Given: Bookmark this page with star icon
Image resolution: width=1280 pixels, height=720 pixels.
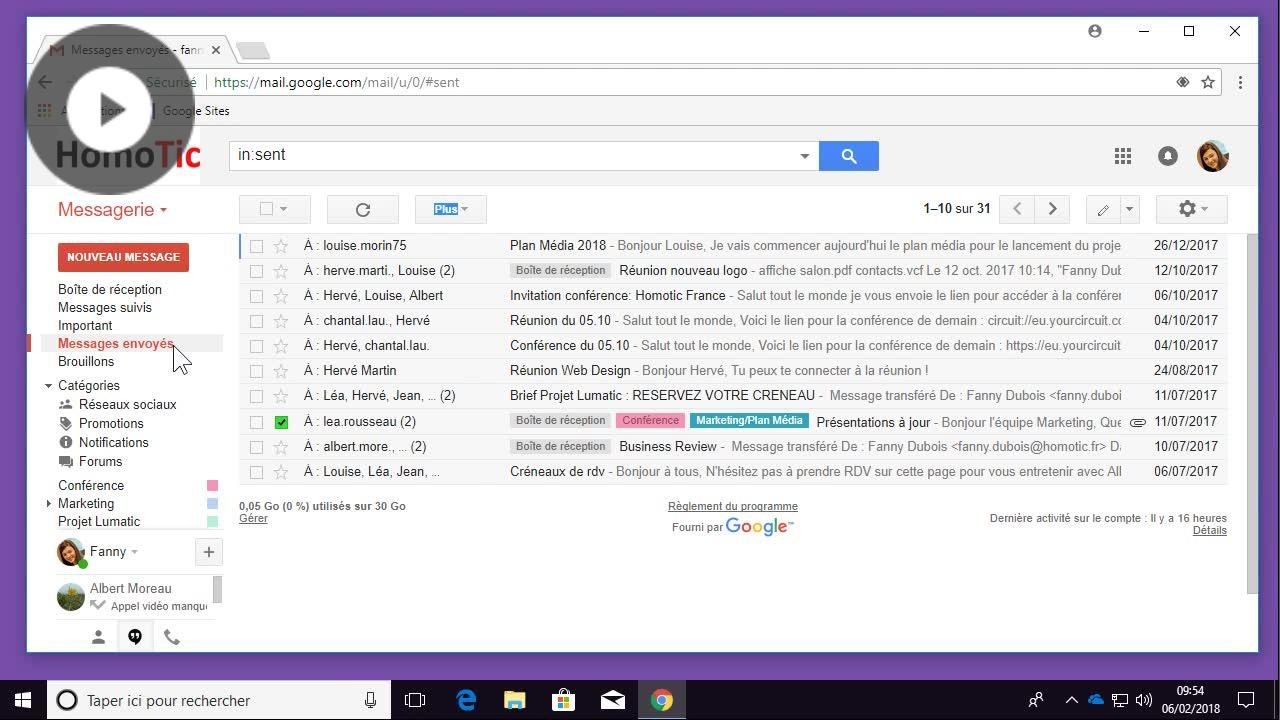Looking at the screenshot, I should (1208, 82).
